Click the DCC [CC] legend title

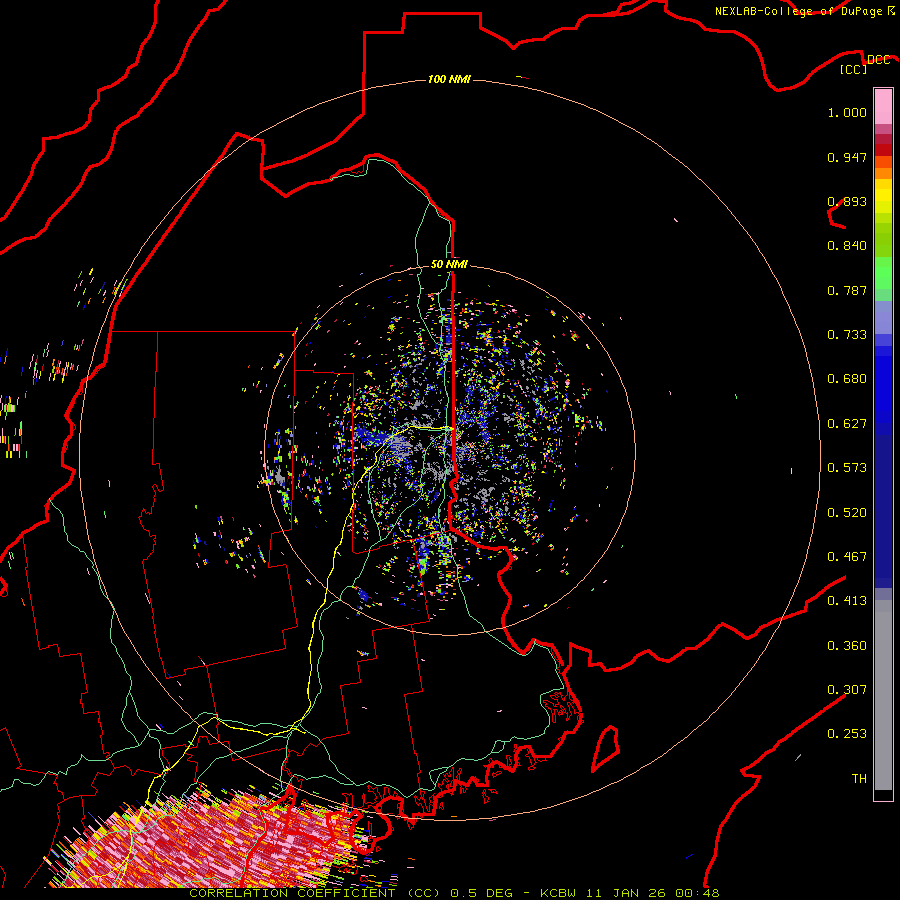point(865,64)
